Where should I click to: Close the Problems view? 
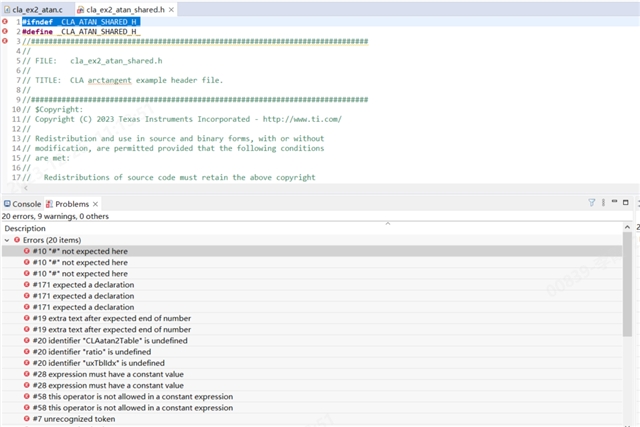[x=95, y=204]
